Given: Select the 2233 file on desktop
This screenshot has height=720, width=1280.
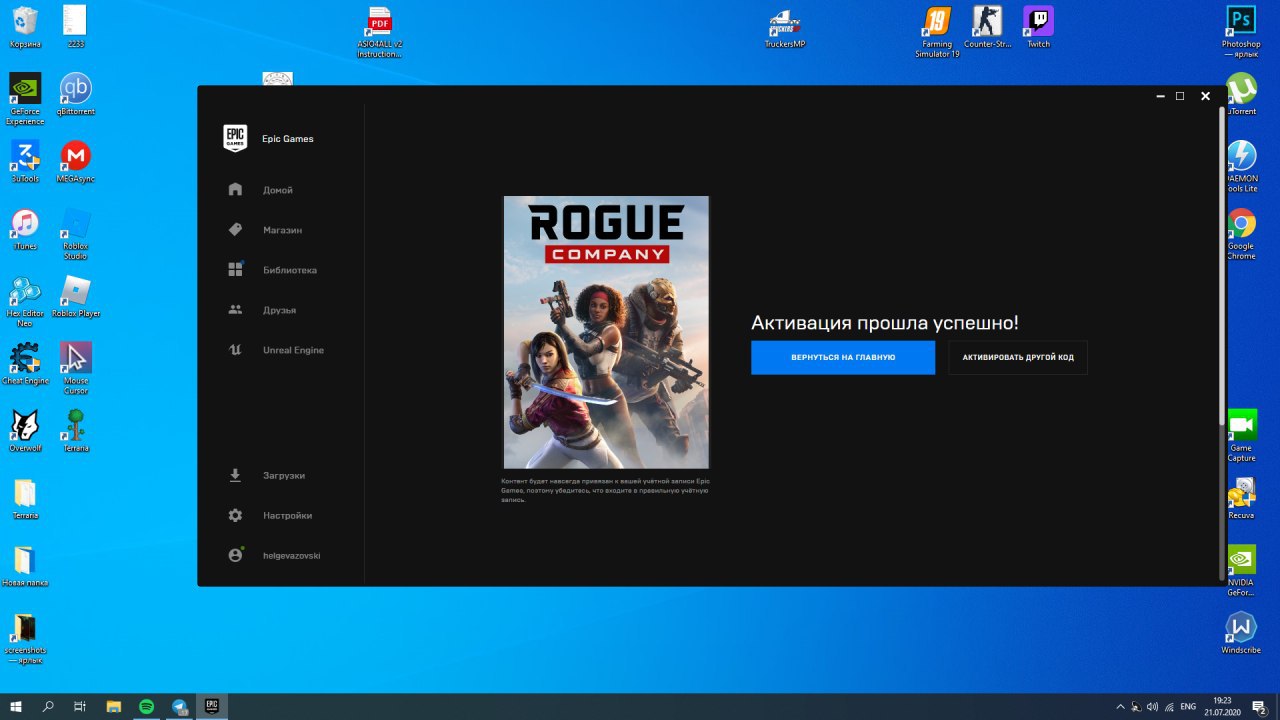Looking at the screenshot, I should (75, 27).
